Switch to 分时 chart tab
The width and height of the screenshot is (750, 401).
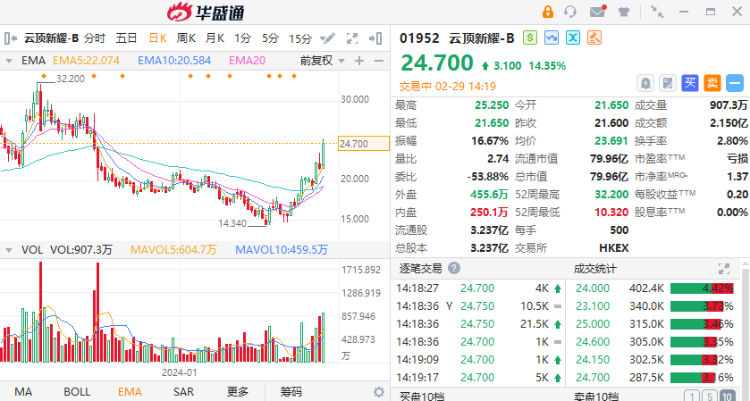point(95,38)
